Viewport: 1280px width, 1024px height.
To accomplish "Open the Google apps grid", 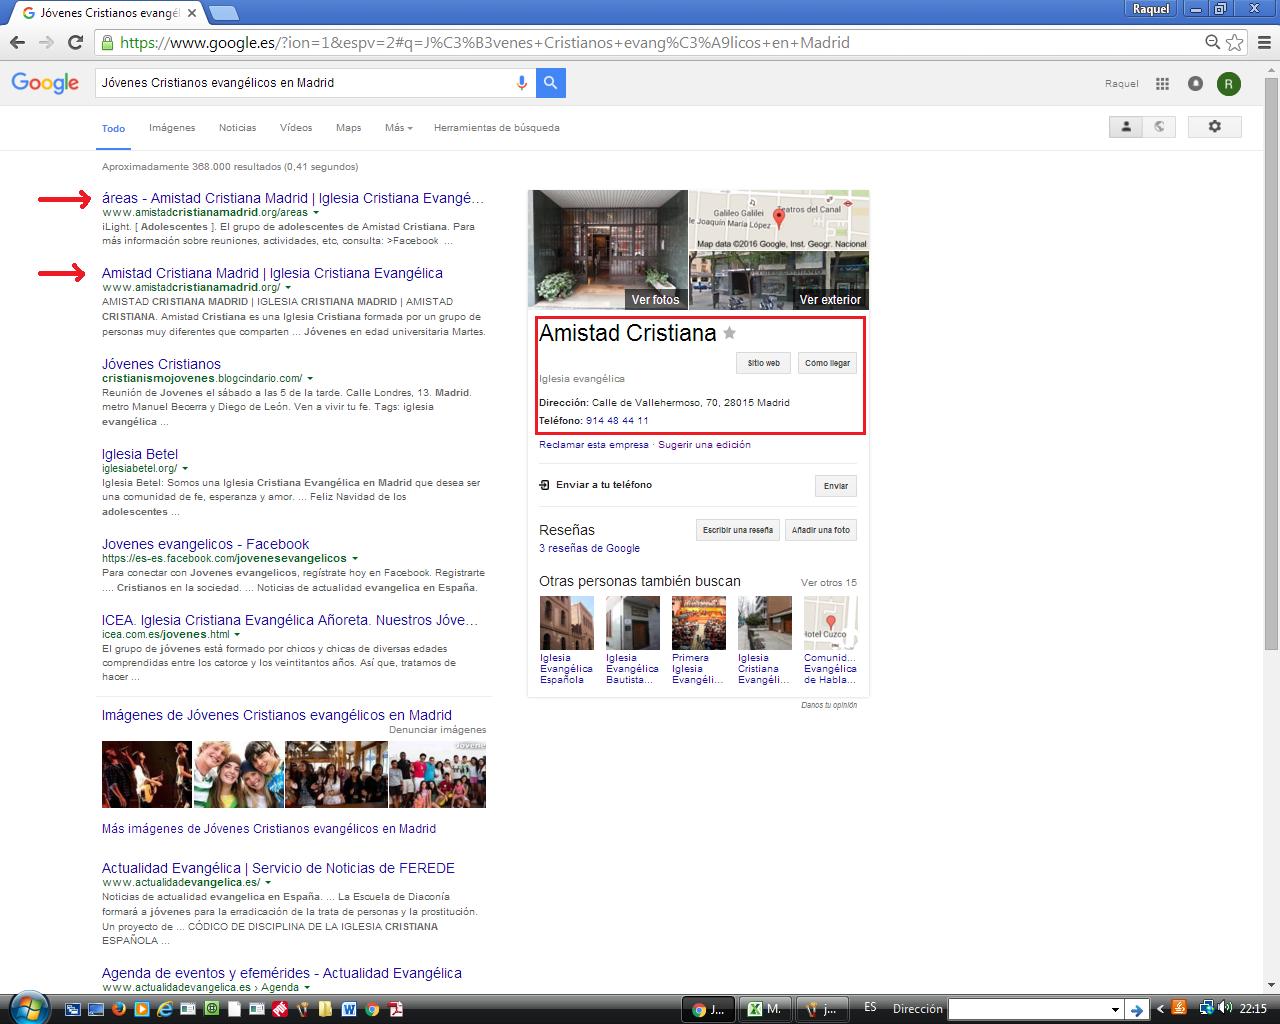I will click(x=1162, y=84).
